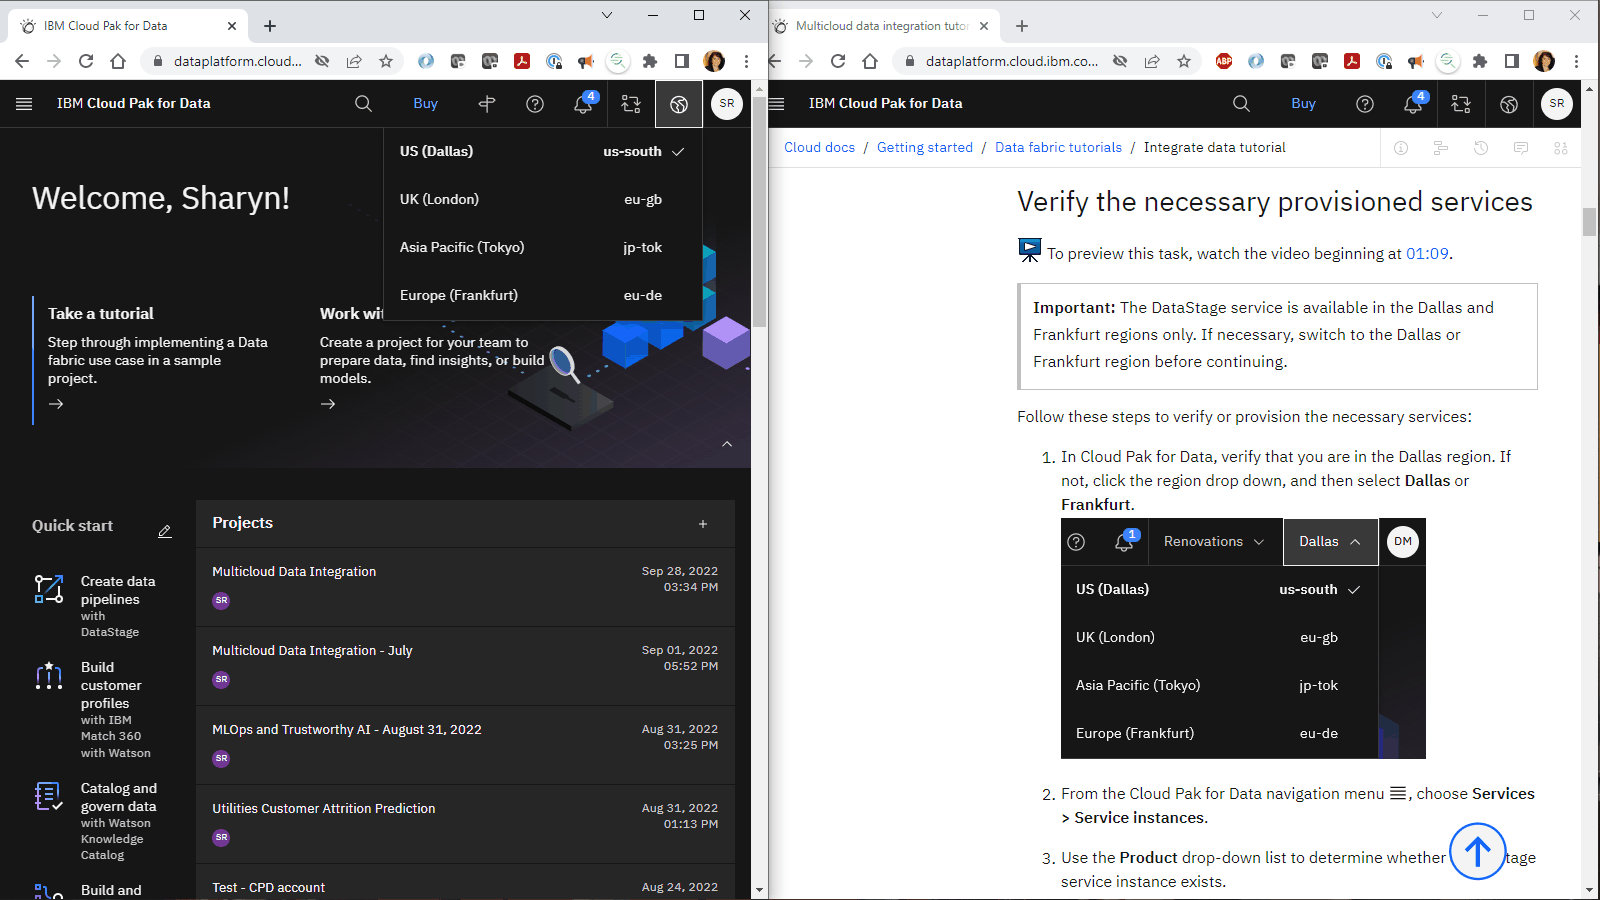
Task: Collapse the Welcome banner with chevron
Action: pos(727,444)
